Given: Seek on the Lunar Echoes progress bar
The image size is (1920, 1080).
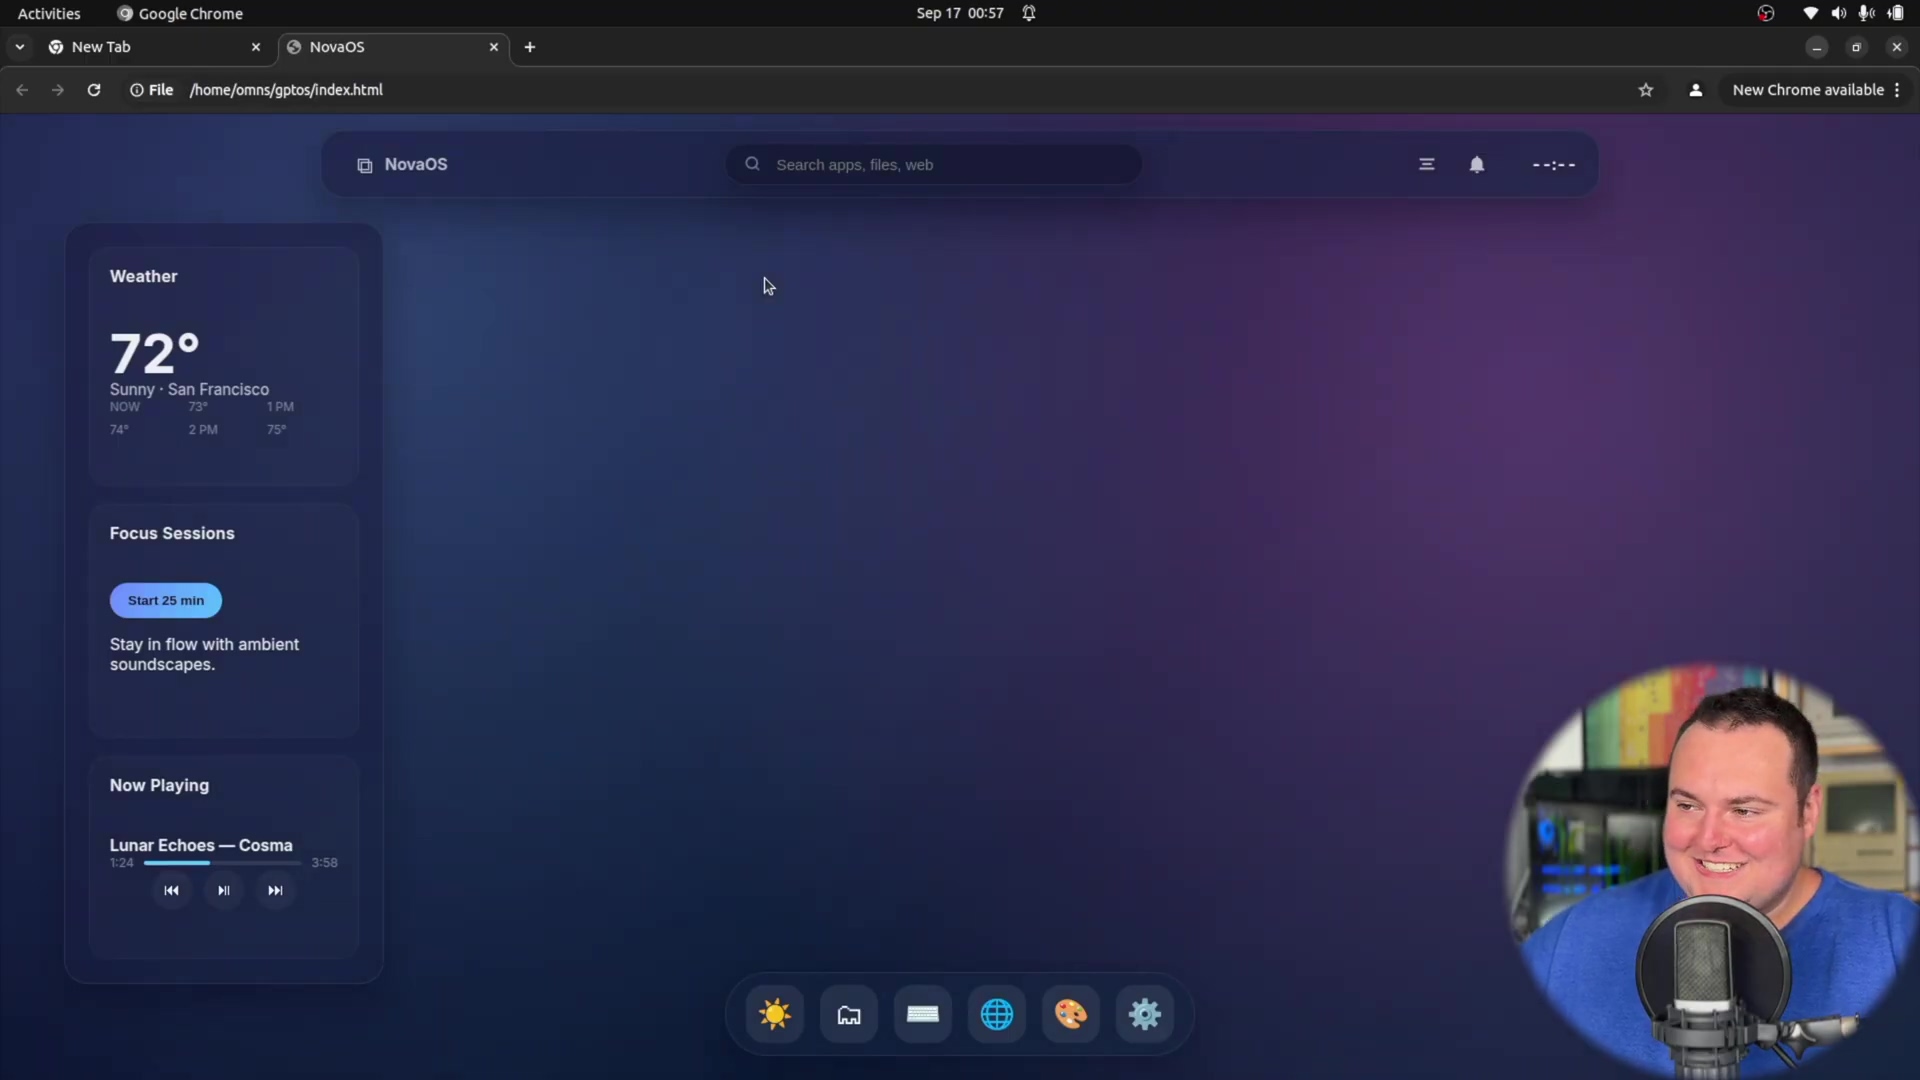Looking at the screenshot, I should point(222,862).
